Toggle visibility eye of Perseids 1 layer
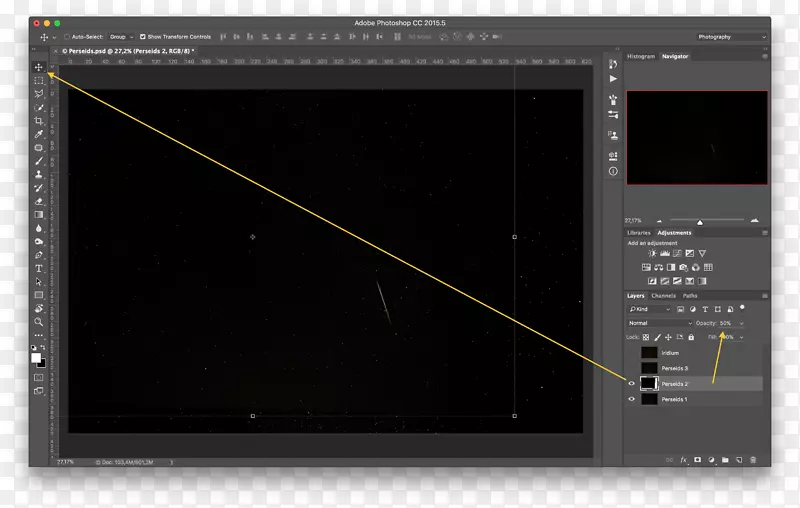Screen dimensions: 800x508 631,399
